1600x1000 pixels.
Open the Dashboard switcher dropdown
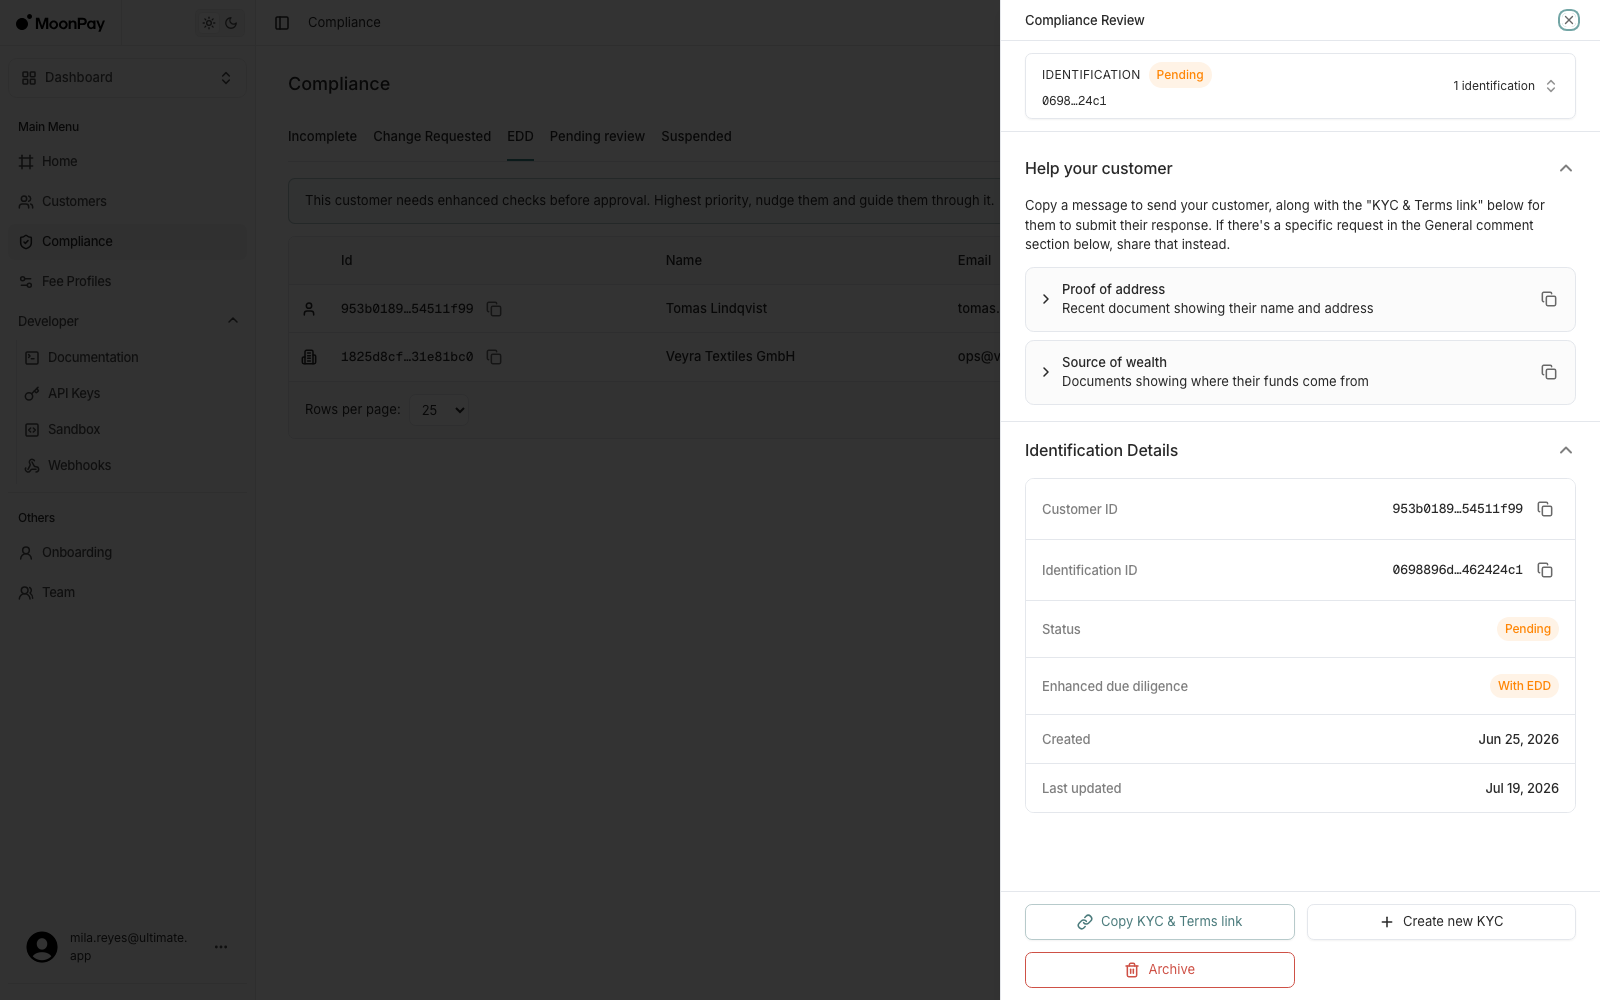127,78
